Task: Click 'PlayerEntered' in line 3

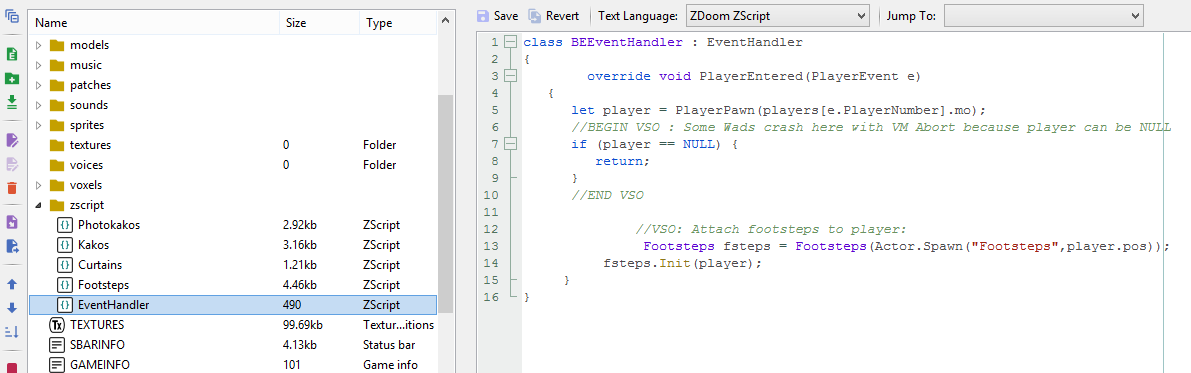Action: tap(750, 77)
